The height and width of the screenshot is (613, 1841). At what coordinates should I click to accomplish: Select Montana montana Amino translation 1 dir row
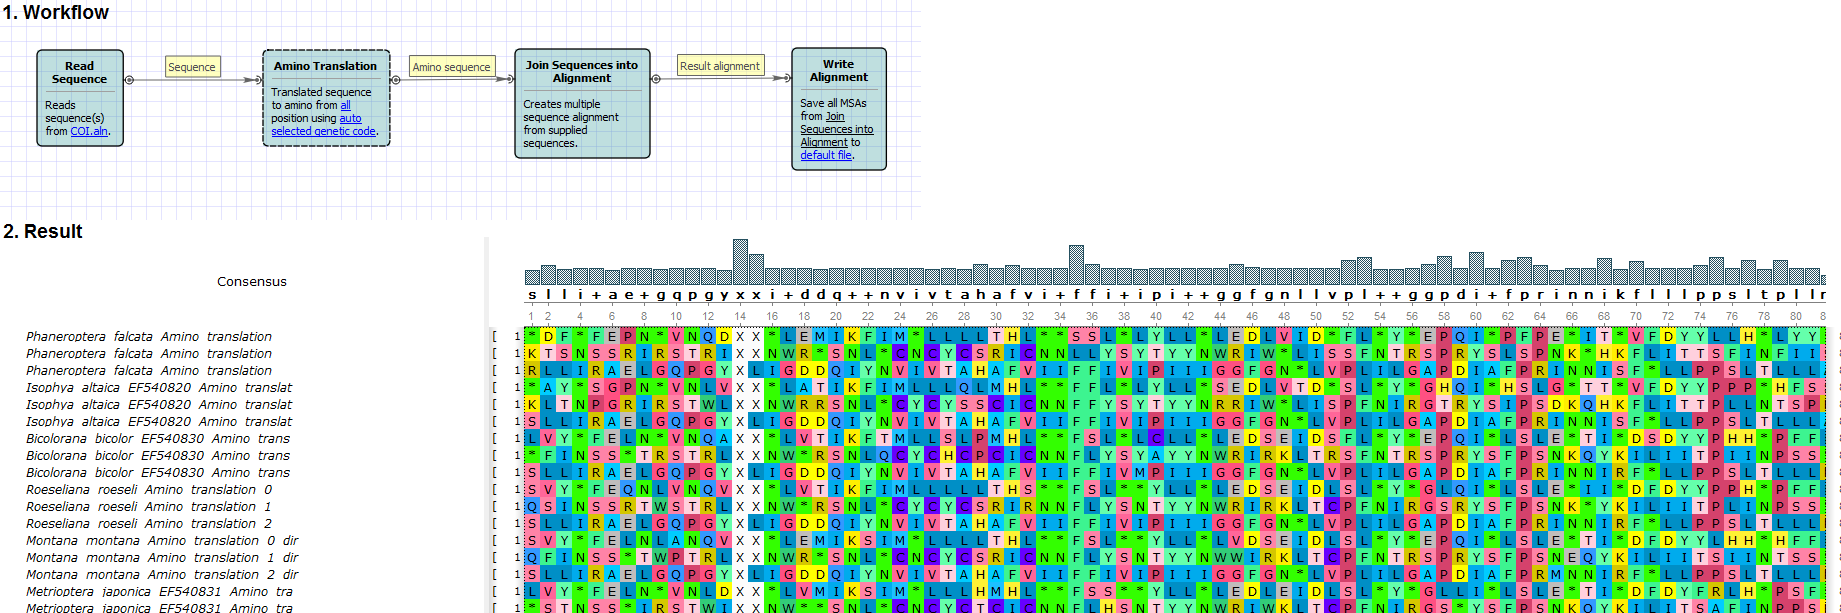(162, 558)
